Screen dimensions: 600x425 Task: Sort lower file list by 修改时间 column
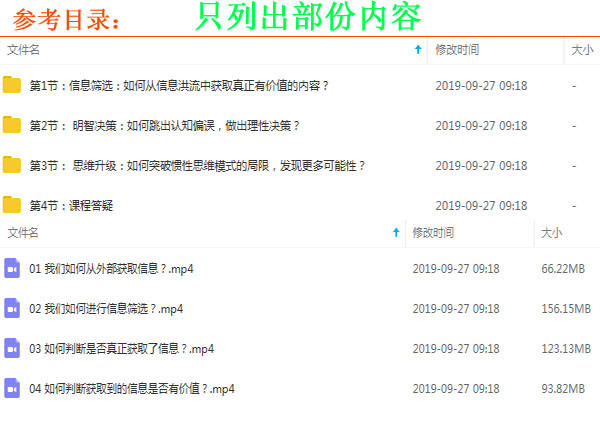pos(433,232)
